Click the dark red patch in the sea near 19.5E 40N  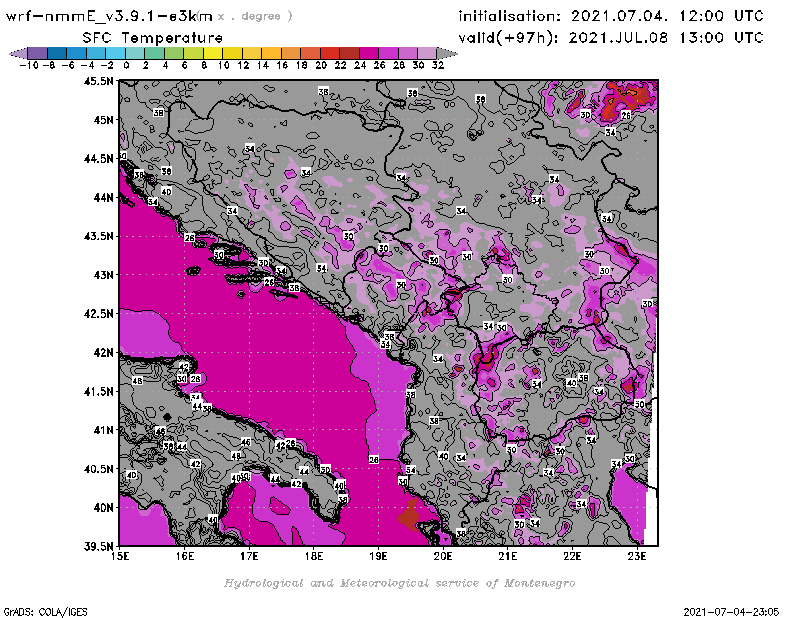click(x=409, y=516)
